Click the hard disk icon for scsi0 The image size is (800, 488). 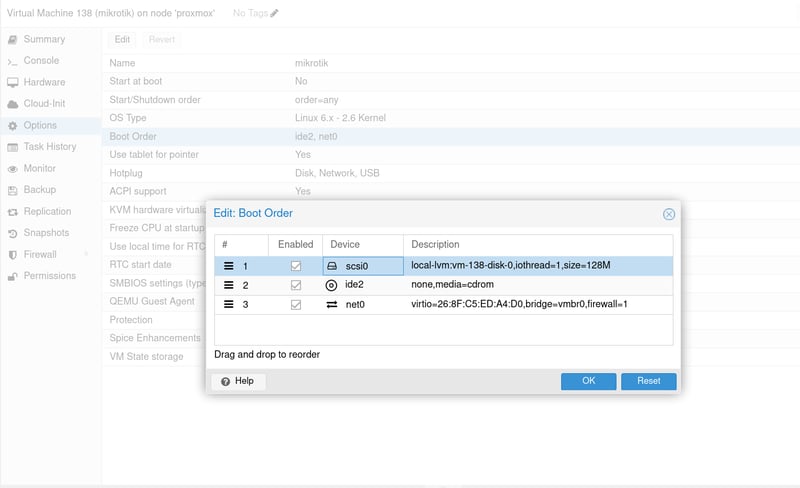pos(332,266)
